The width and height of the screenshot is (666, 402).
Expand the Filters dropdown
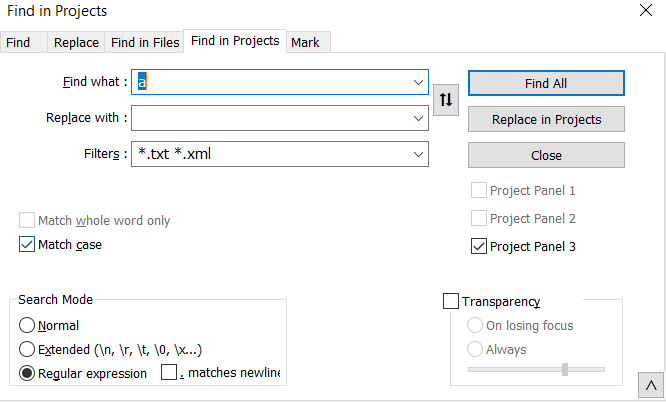click(x=418, y=154)
